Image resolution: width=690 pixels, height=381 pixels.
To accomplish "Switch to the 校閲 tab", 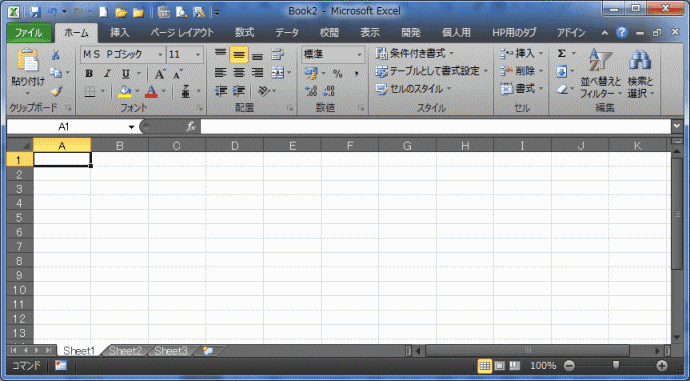I will pos(329,33).
